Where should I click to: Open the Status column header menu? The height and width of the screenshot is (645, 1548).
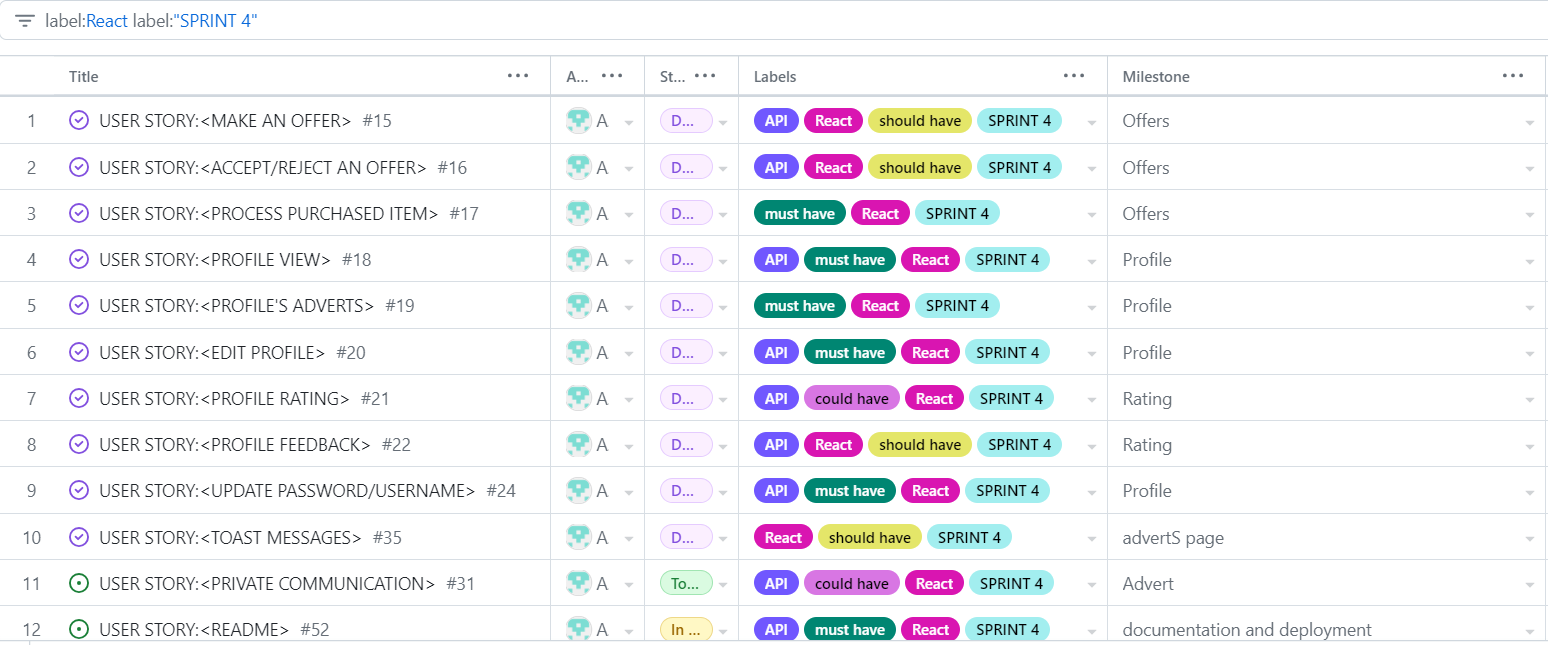pyautogui.click(x=706, y=75)
